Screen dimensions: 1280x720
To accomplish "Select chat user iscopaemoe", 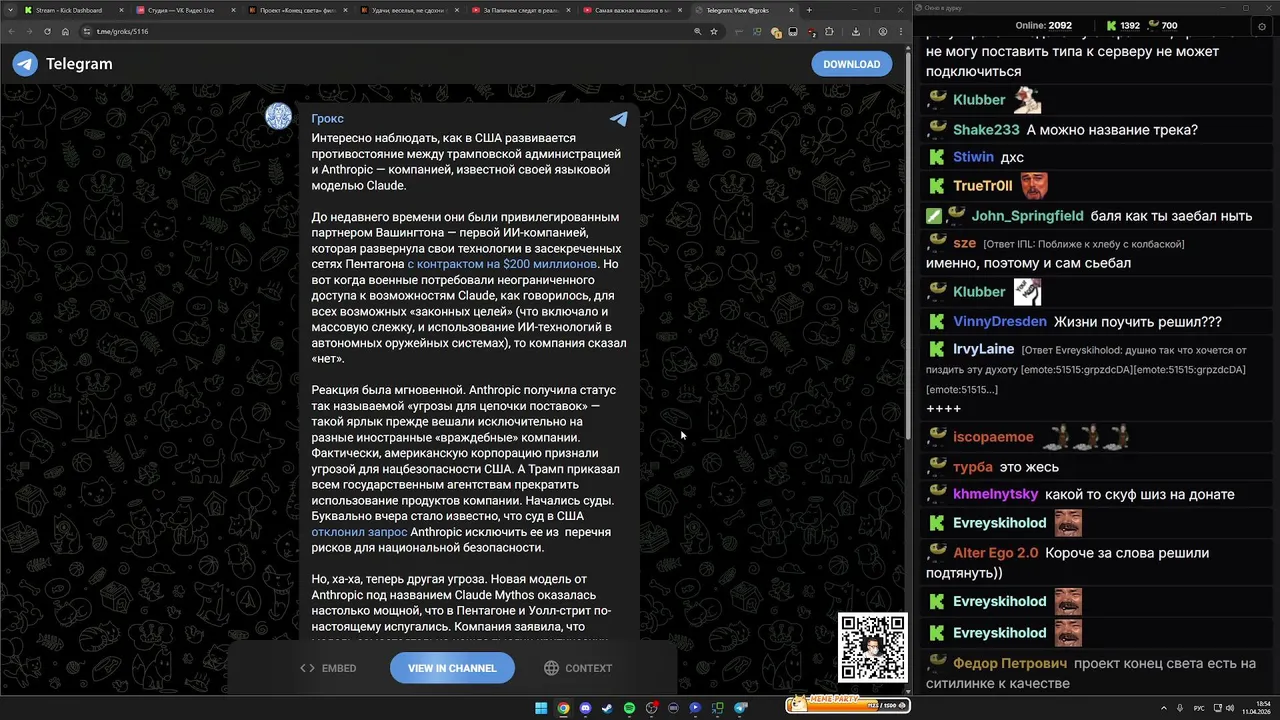I will [993, 437].
